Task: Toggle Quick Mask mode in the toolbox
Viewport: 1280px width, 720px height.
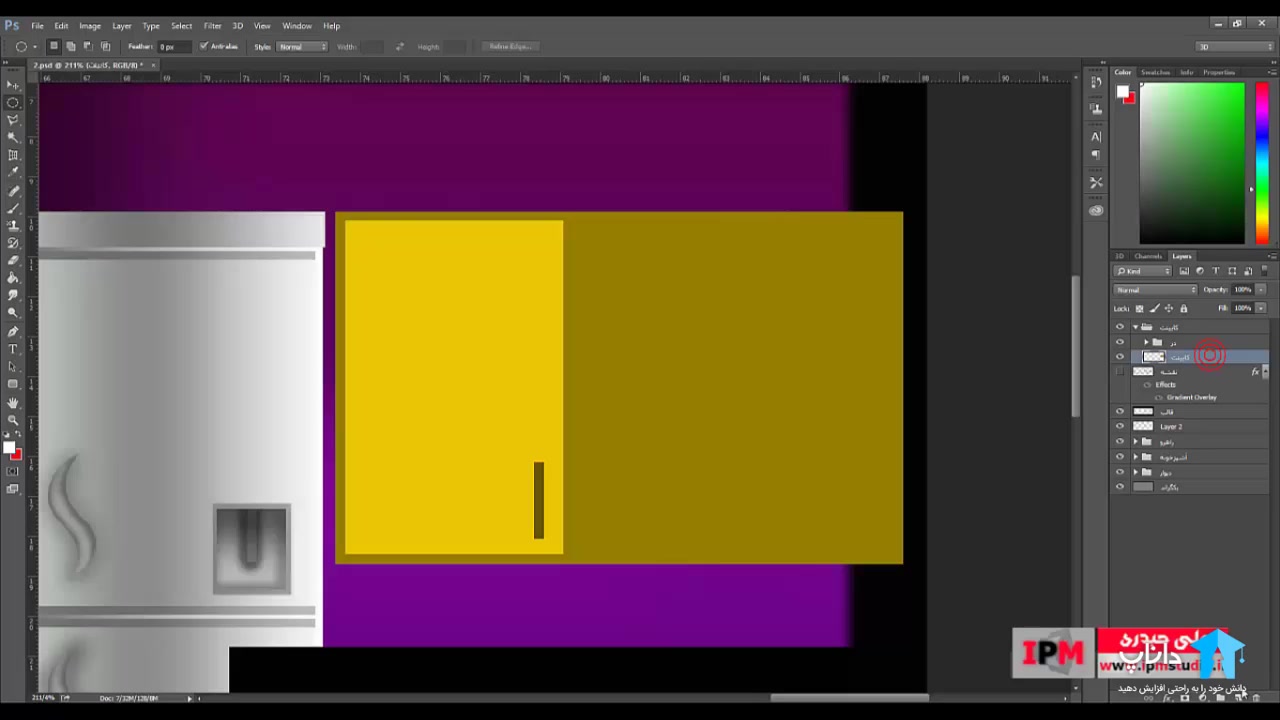Action: [x=13, y=471]
